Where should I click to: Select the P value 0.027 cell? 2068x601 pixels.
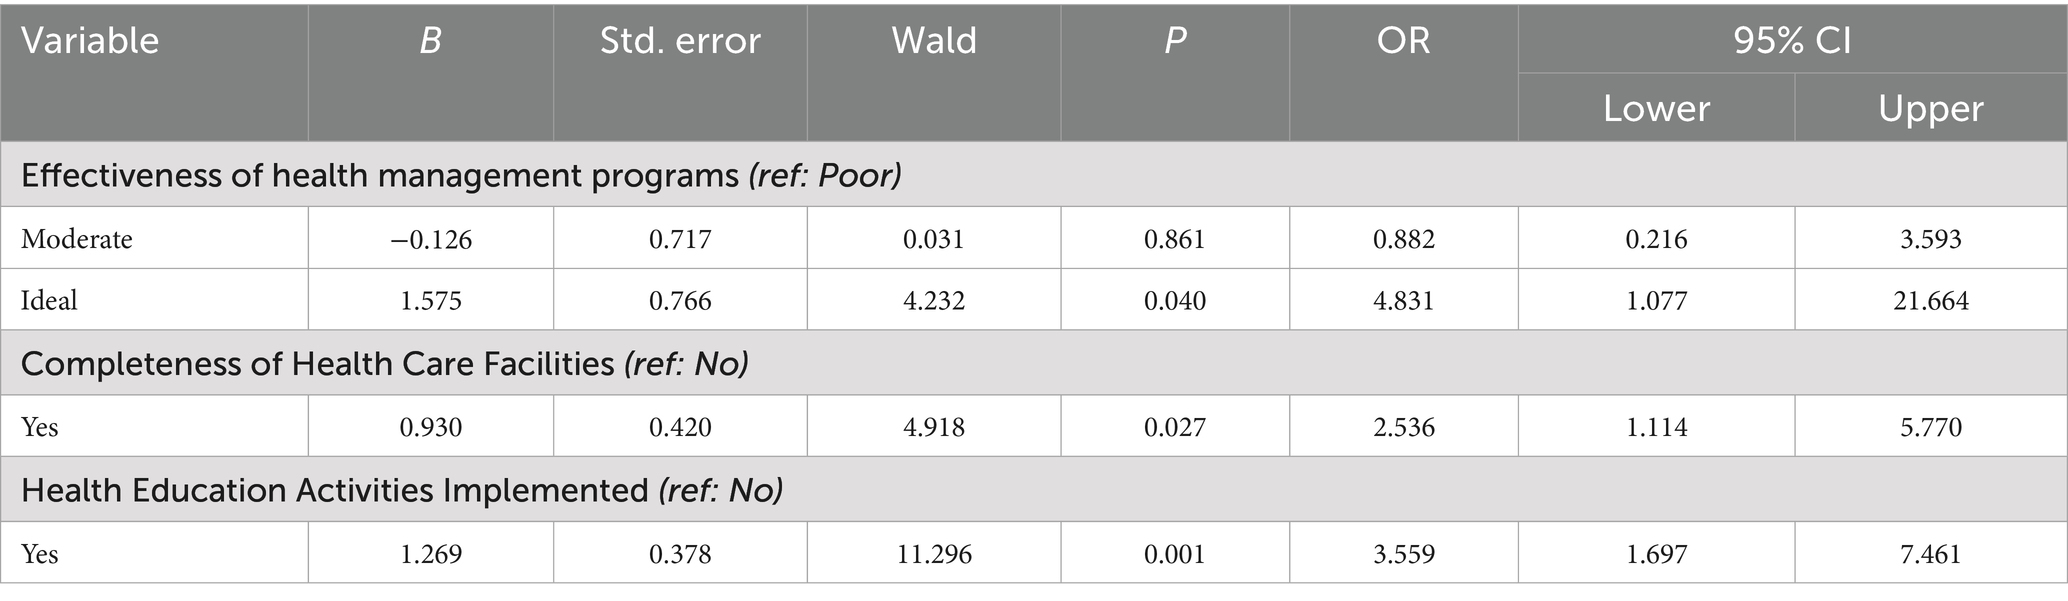[x=1174, y=427]
